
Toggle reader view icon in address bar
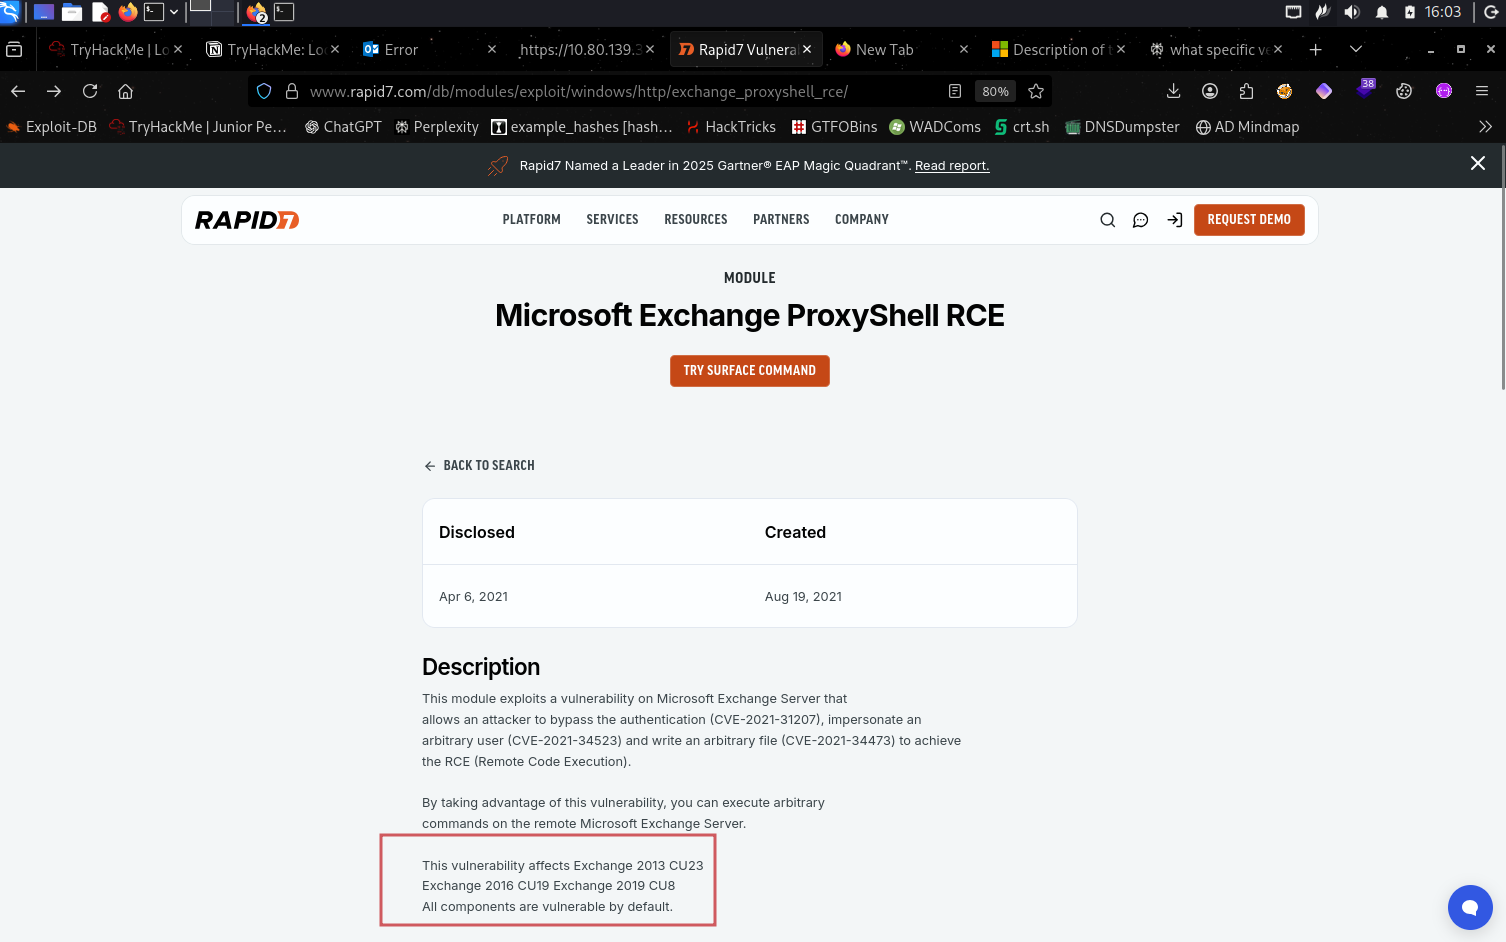[x=955, y=91]
